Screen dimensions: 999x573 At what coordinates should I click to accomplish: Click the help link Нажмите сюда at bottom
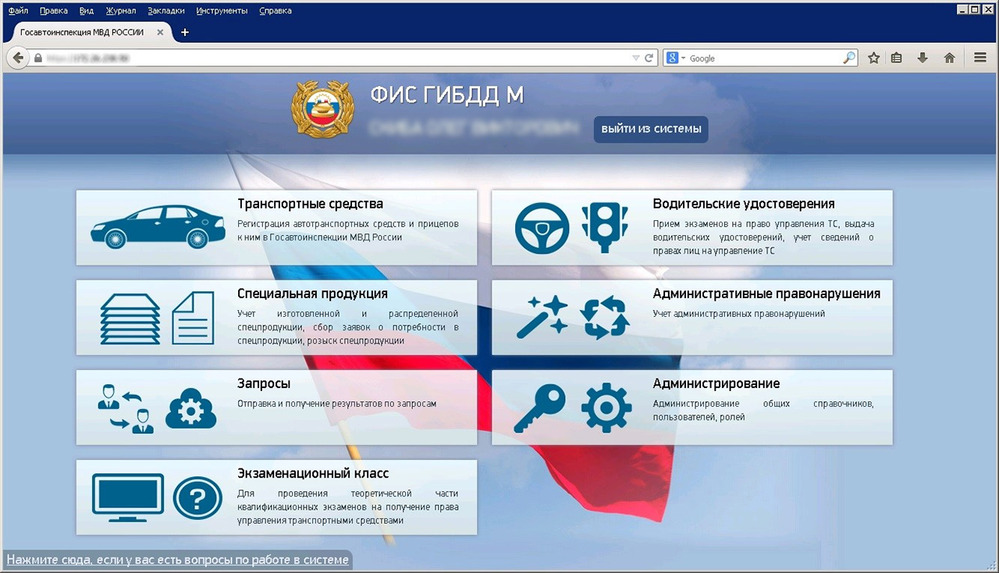pos(178,560)
